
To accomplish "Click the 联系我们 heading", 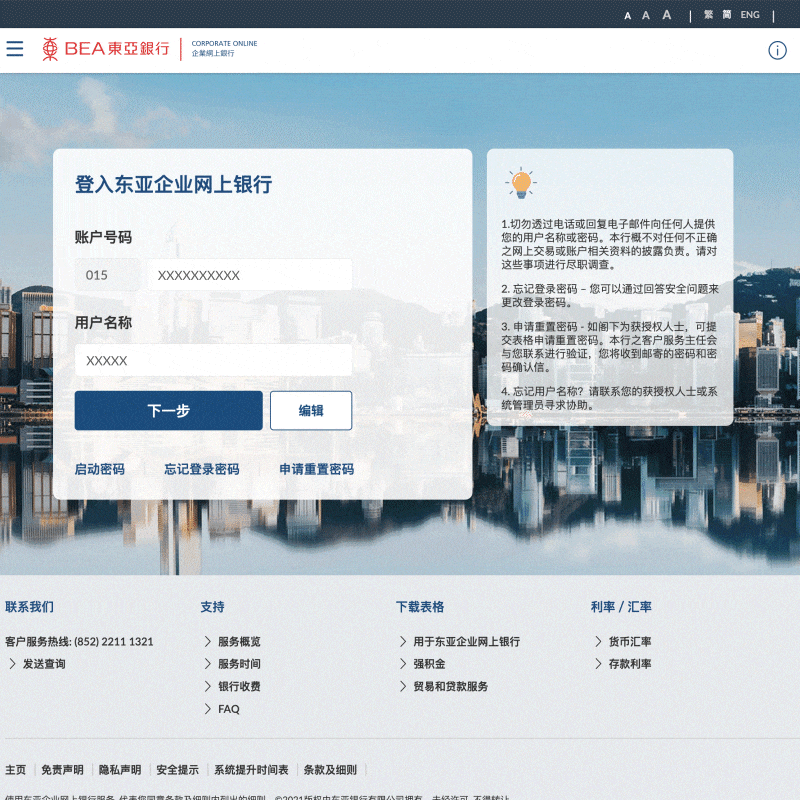I will (x=29, y=607).
